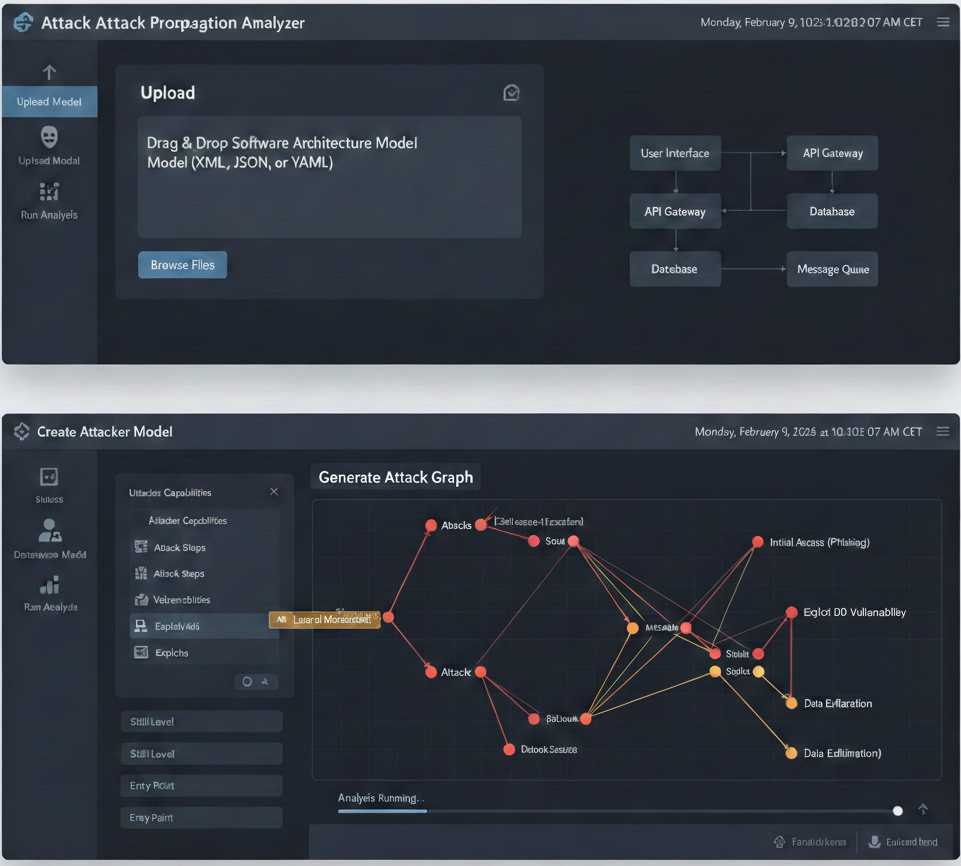
Task: Click the mask icon in the top sidebar
Action: 49,137
